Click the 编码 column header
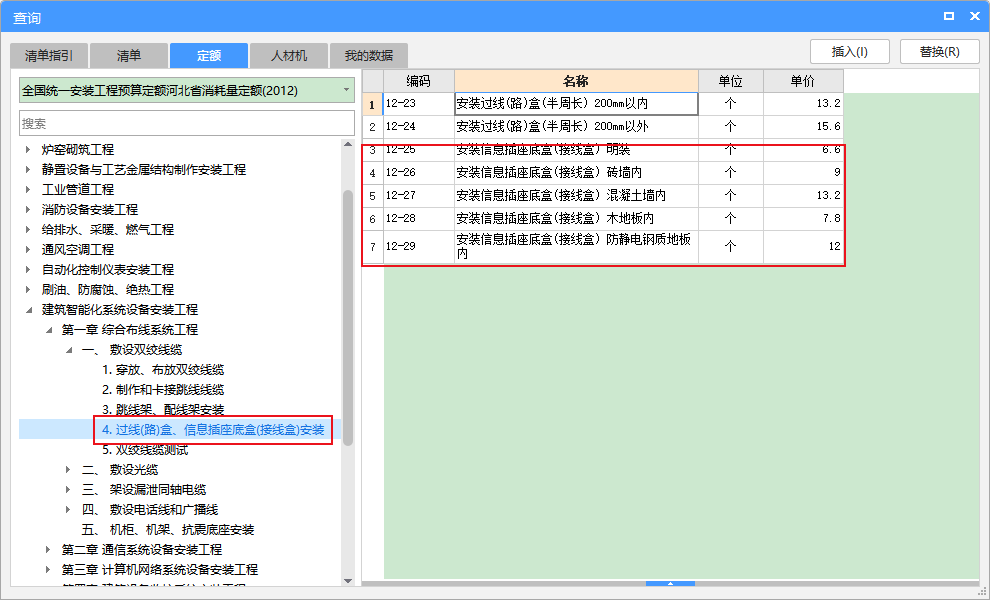This screenshot has width=990, height=600. (419, 81)
